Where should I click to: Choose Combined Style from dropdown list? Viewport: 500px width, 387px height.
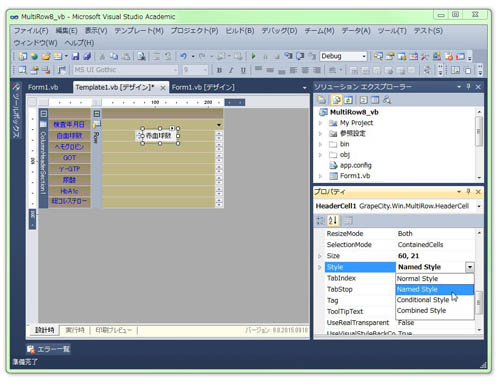click(x=435, y=311)
